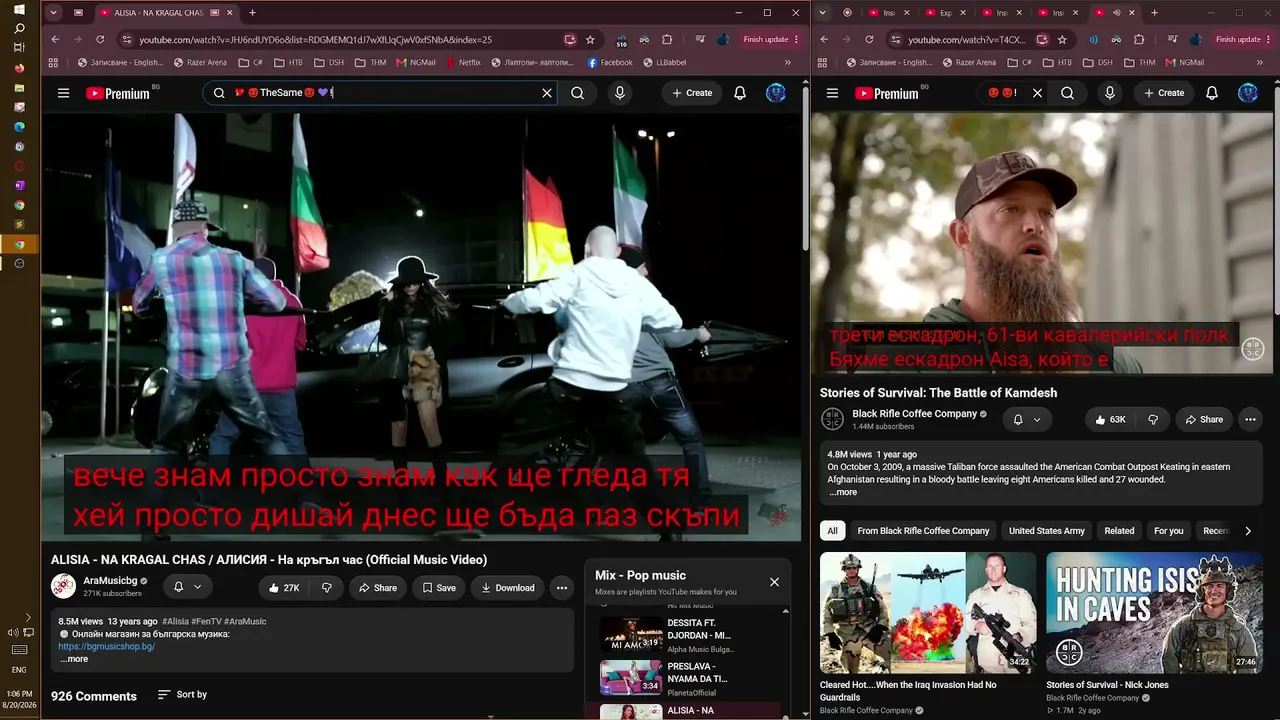1280x720 pixels.
Task: Open tab search dropdown in right browser
Action: (x=823, y=13)
